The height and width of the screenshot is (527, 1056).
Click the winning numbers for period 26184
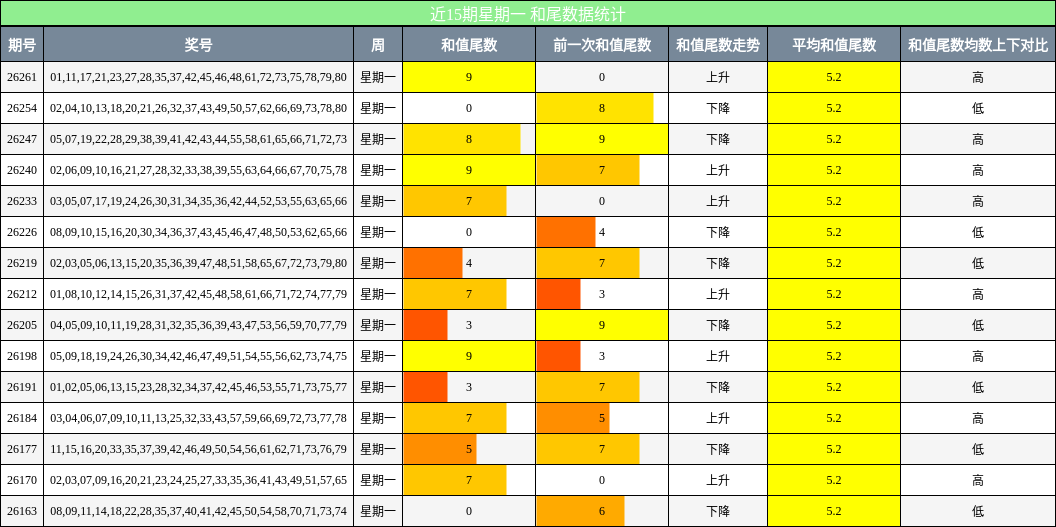[x=199, y=418]
